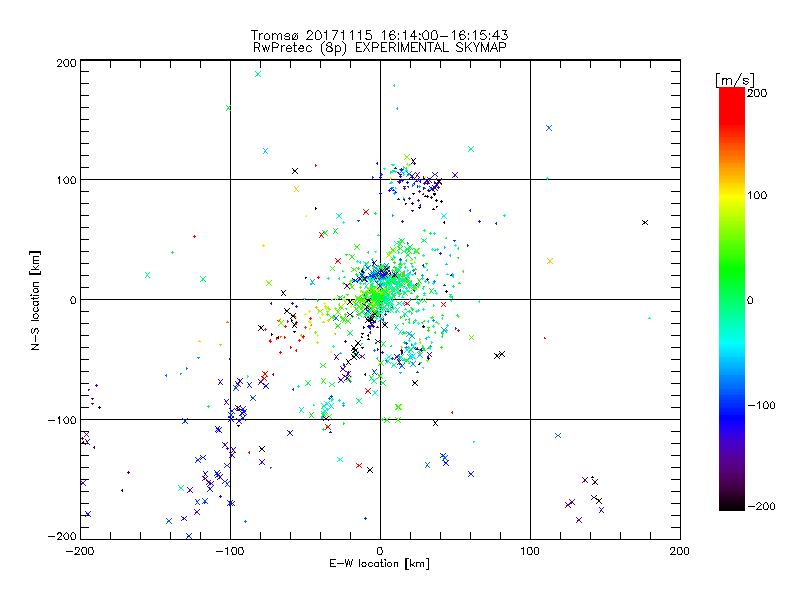
Task: Click the subtitle 'RwPretec (8p) EXPERIMENTAL SKYMAP'
Action: pyautogui.click(x=380, y=48)
